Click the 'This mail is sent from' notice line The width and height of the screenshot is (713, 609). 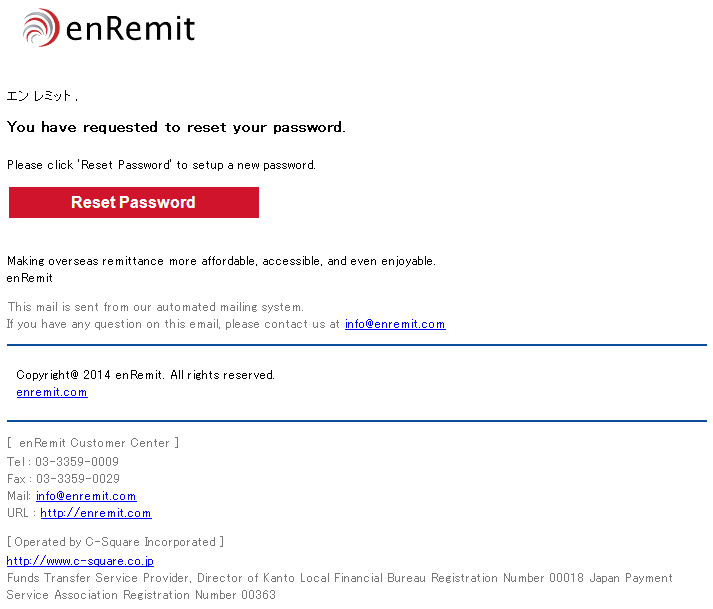(x=155, y=307)
